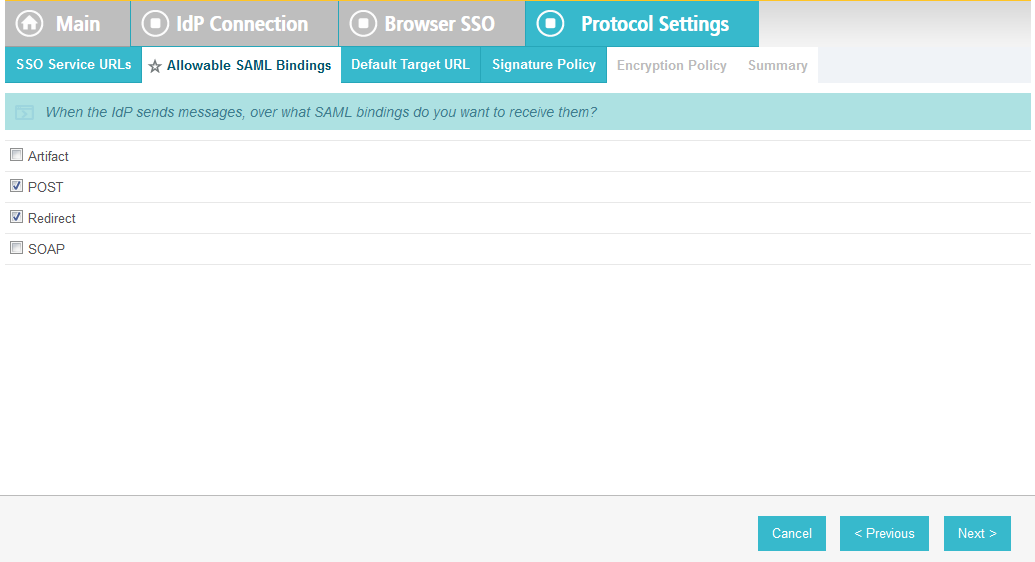Uncheck the Redirect binding checkbox
The height and width of the screenshot is (562, 1035).
click(x=17, y=217)
